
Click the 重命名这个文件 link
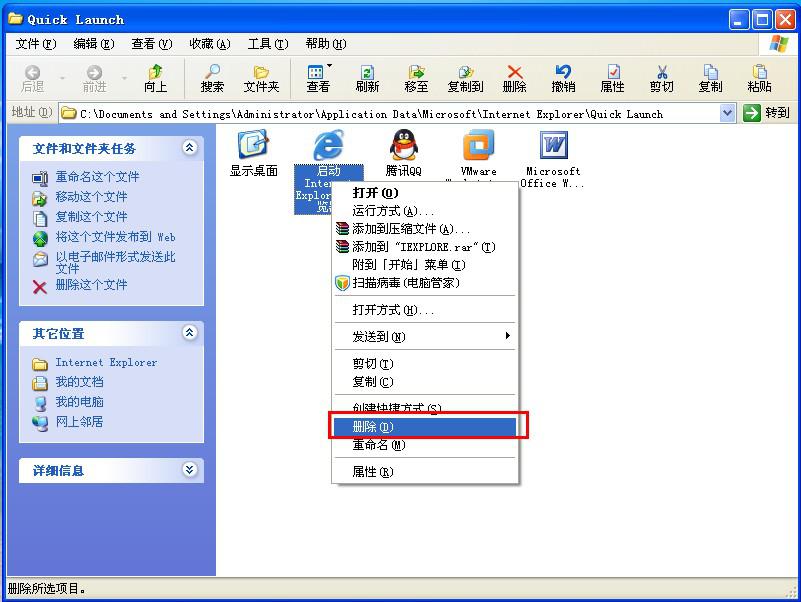pos(97,177)
